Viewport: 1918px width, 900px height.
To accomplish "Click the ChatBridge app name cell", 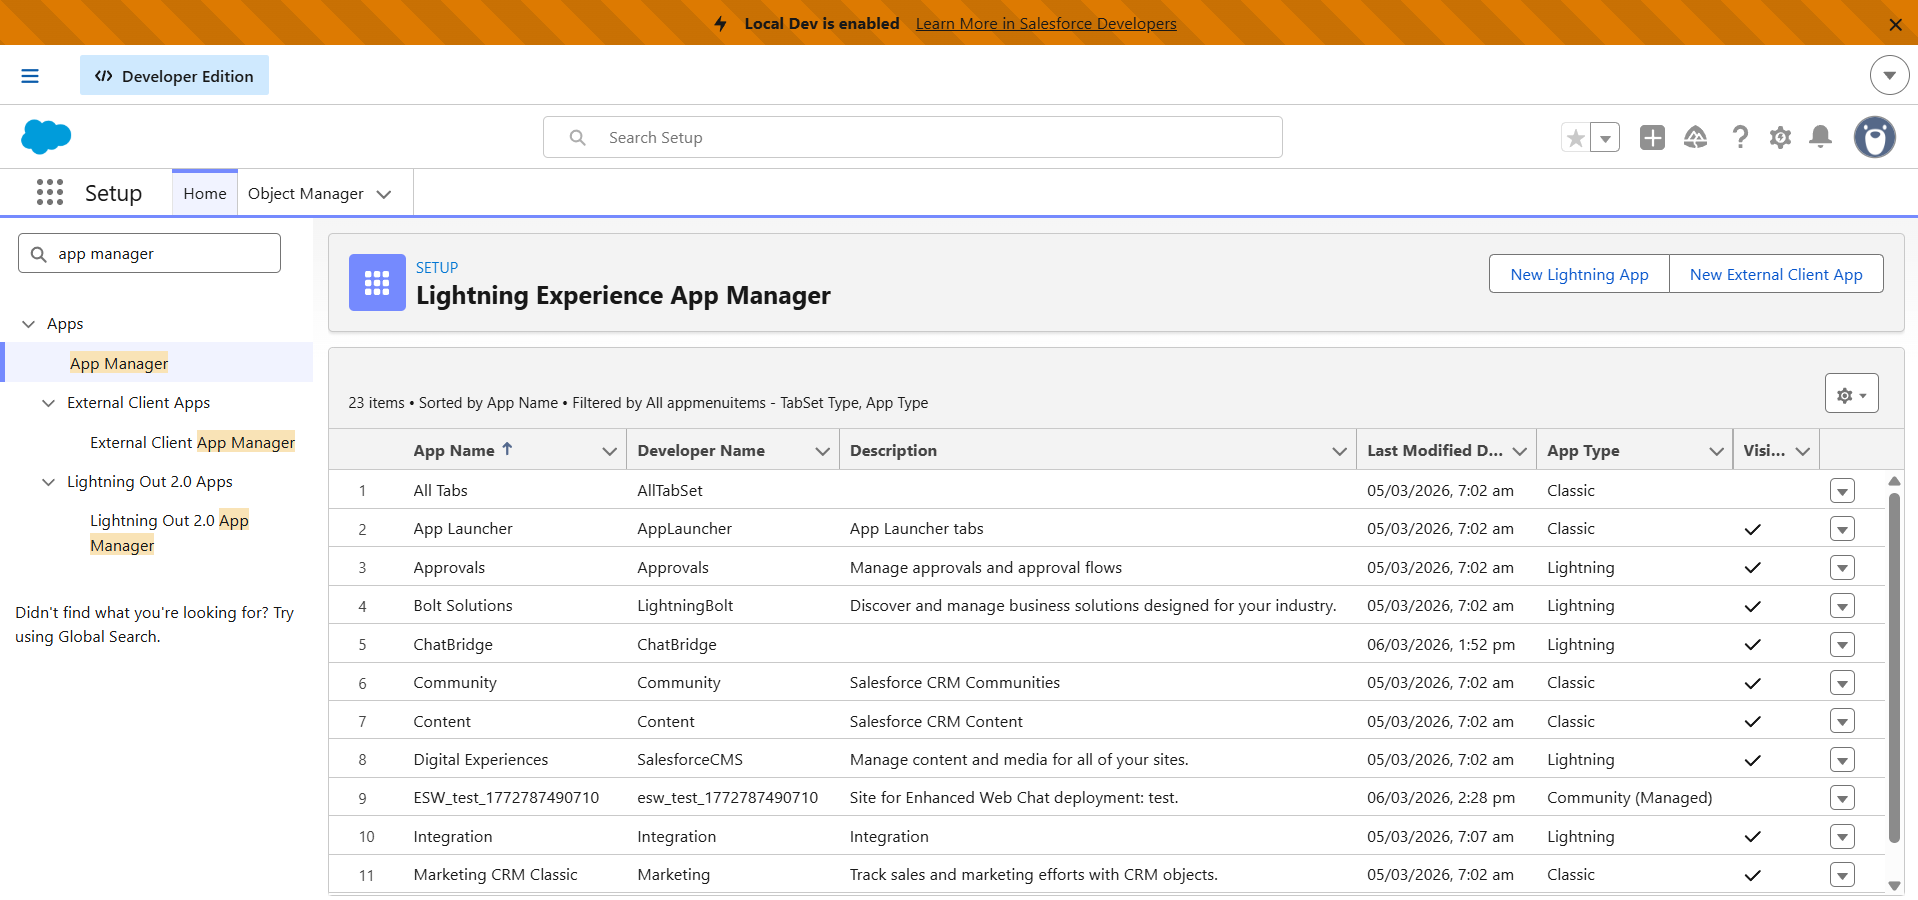I will [453, 645].
